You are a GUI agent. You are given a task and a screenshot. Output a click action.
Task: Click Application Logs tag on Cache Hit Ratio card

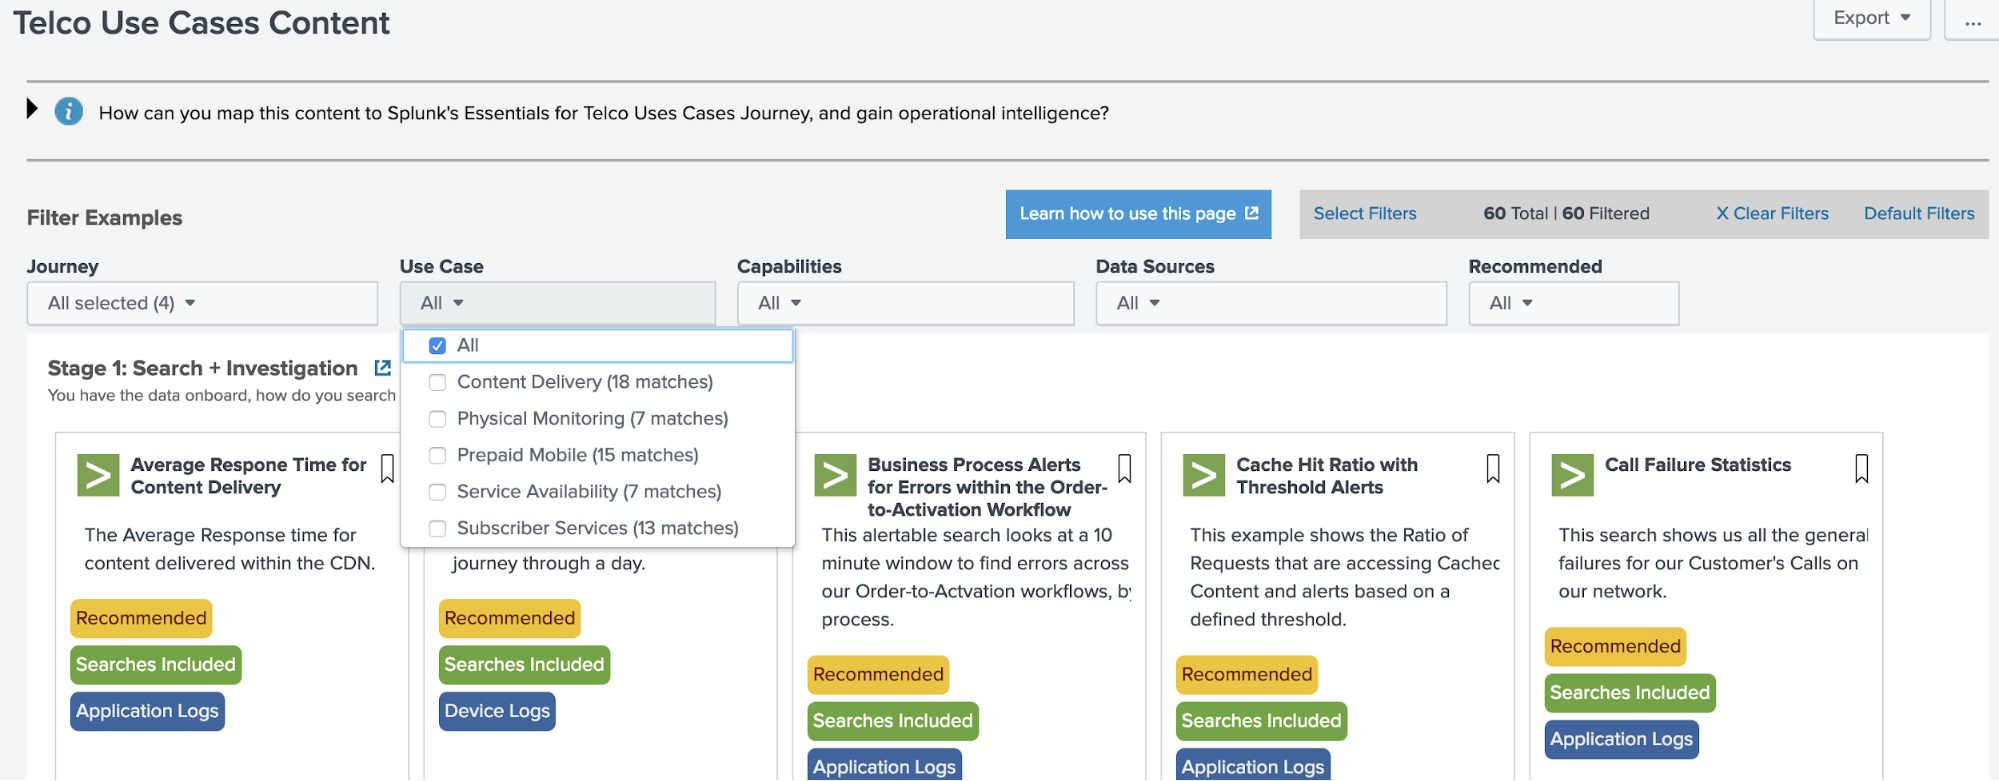pyautogui.click(x=1253, y=766)
